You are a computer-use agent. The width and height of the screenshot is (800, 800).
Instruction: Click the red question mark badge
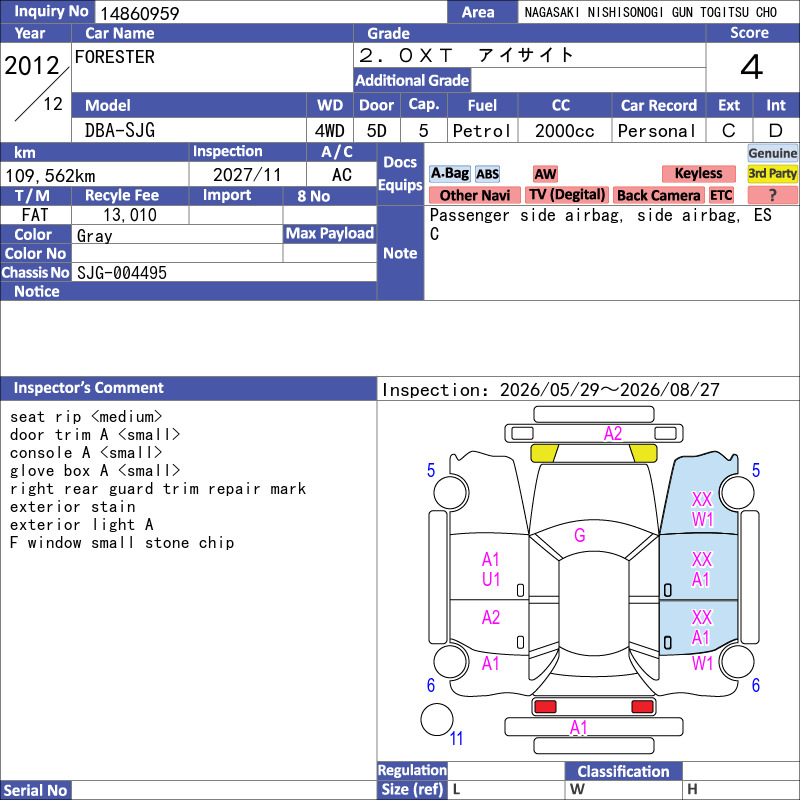click(x=772, y=195)
